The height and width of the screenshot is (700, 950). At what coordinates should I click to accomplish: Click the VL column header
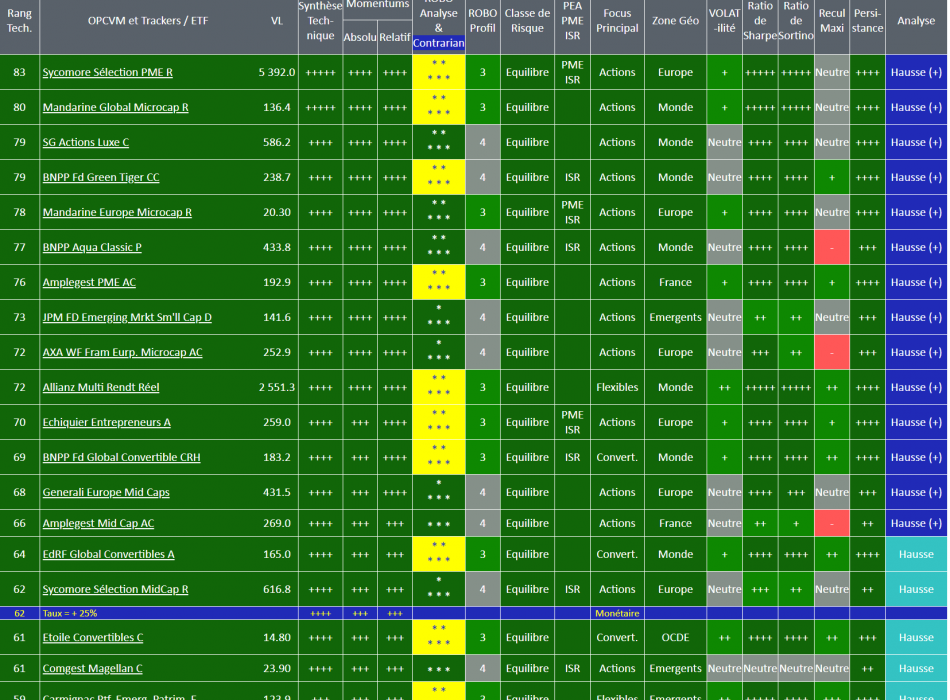coord(277,21)
